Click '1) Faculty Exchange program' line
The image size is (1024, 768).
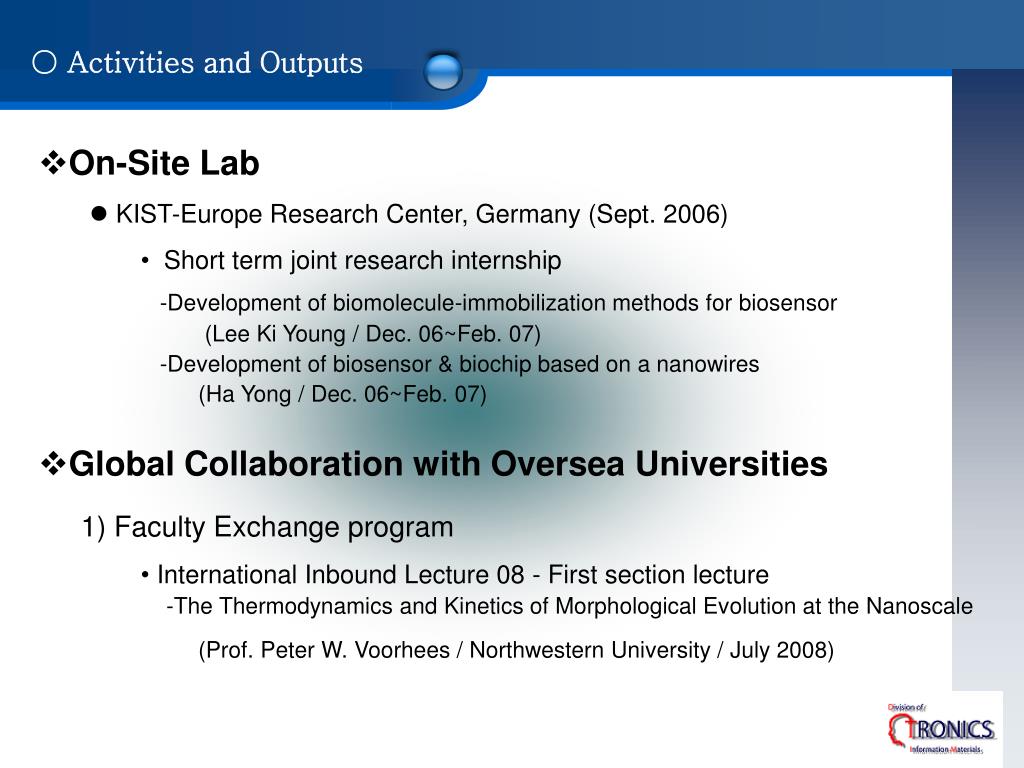coord(267,527)
